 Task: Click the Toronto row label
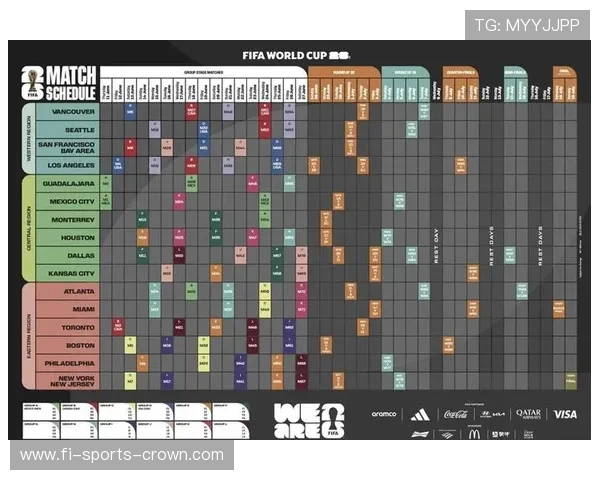[68, 328]
